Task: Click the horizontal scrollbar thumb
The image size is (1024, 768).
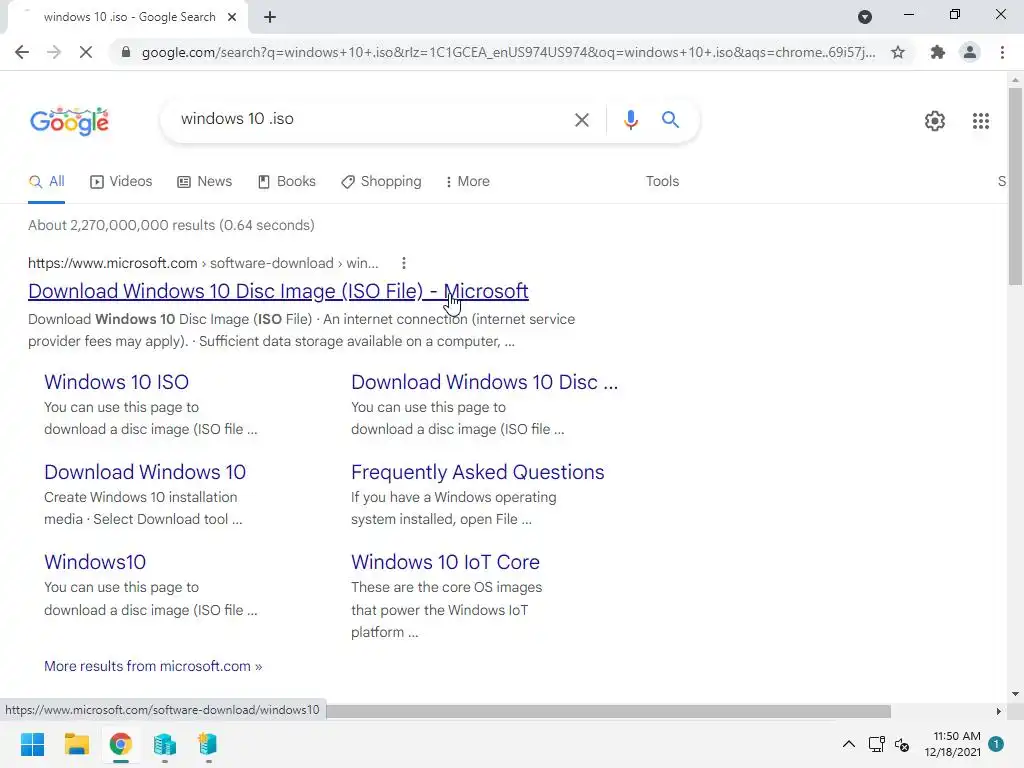Action: [x=608, y=711]
